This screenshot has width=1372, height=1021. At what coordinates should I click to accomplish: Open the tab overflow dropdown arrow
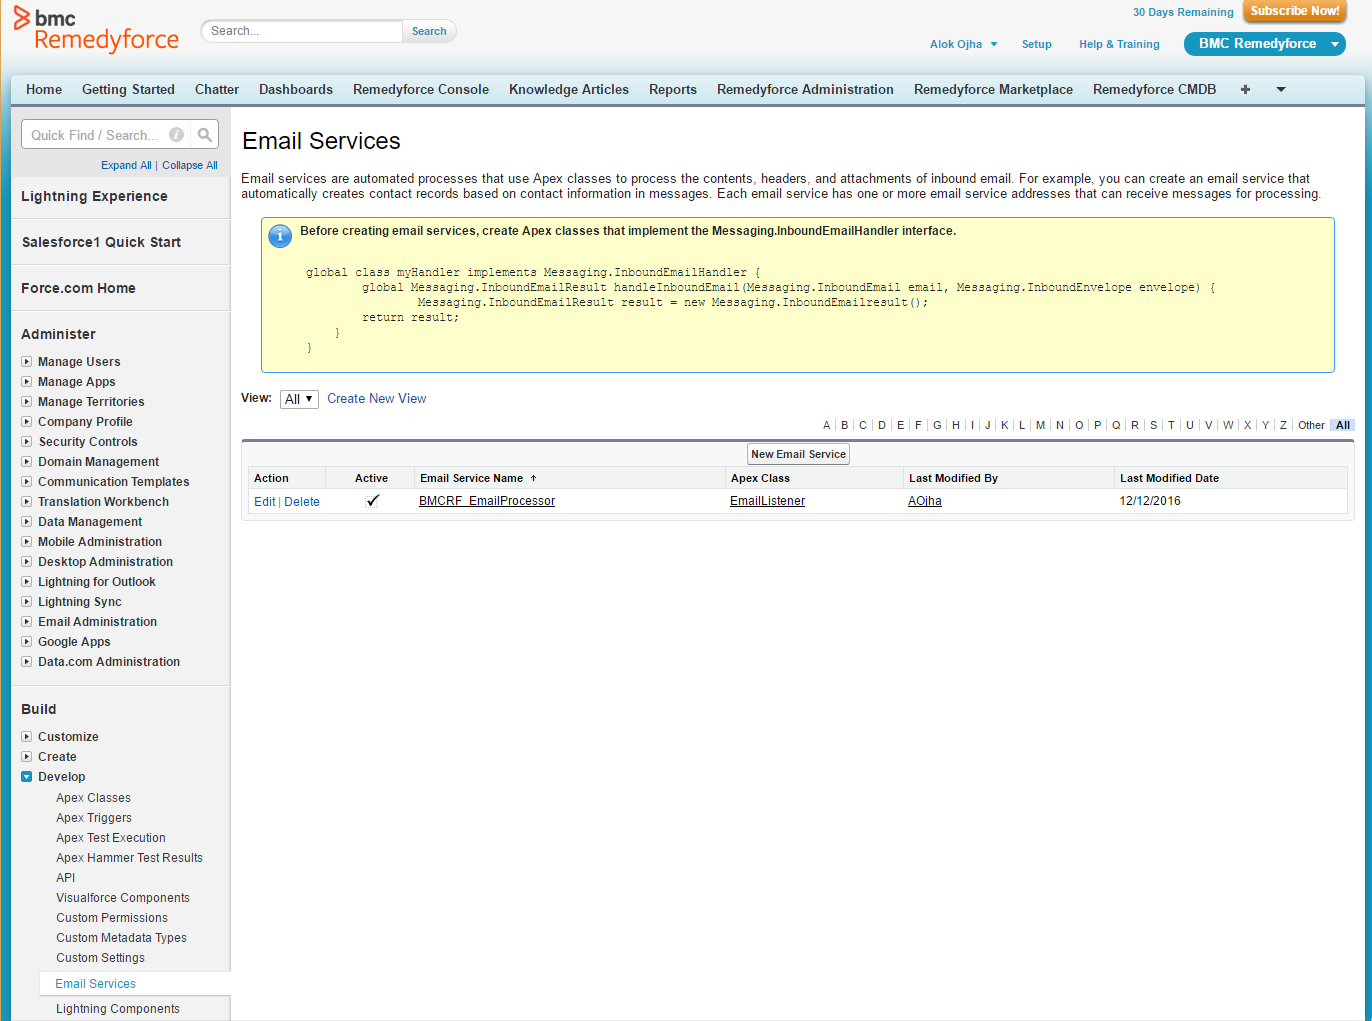(x=1281, y=90)
